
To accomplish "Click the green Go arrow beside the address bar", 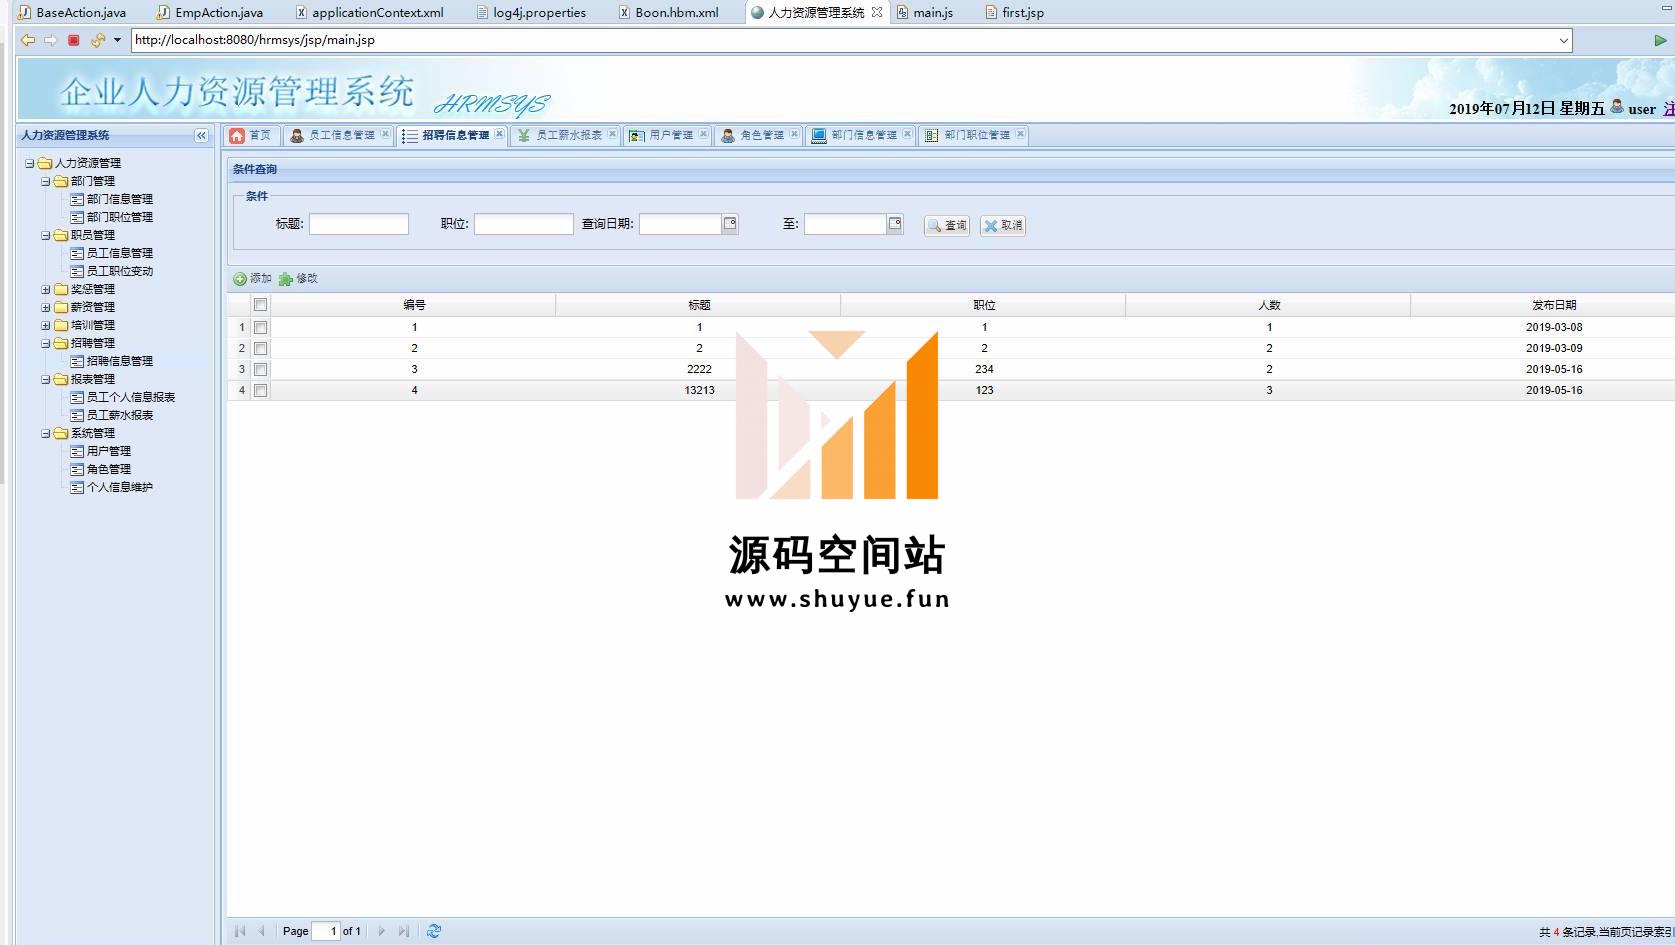I will coord(1660,40).
